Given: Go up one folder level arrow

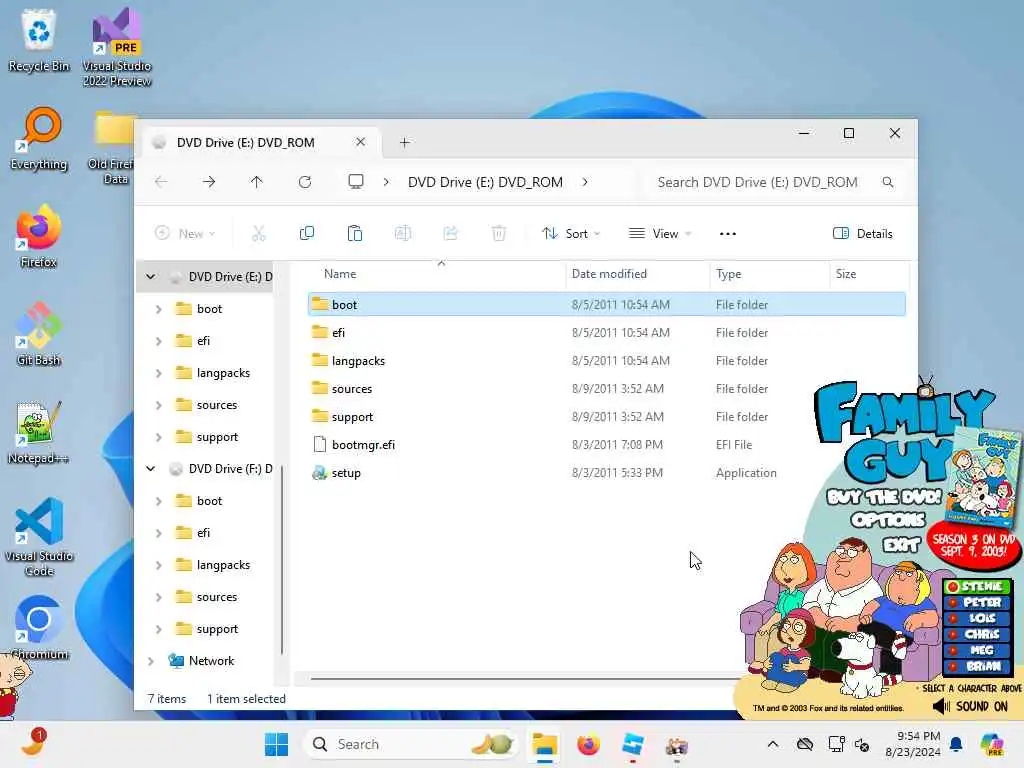Looking at the screenshot, I should coord(257,182).
